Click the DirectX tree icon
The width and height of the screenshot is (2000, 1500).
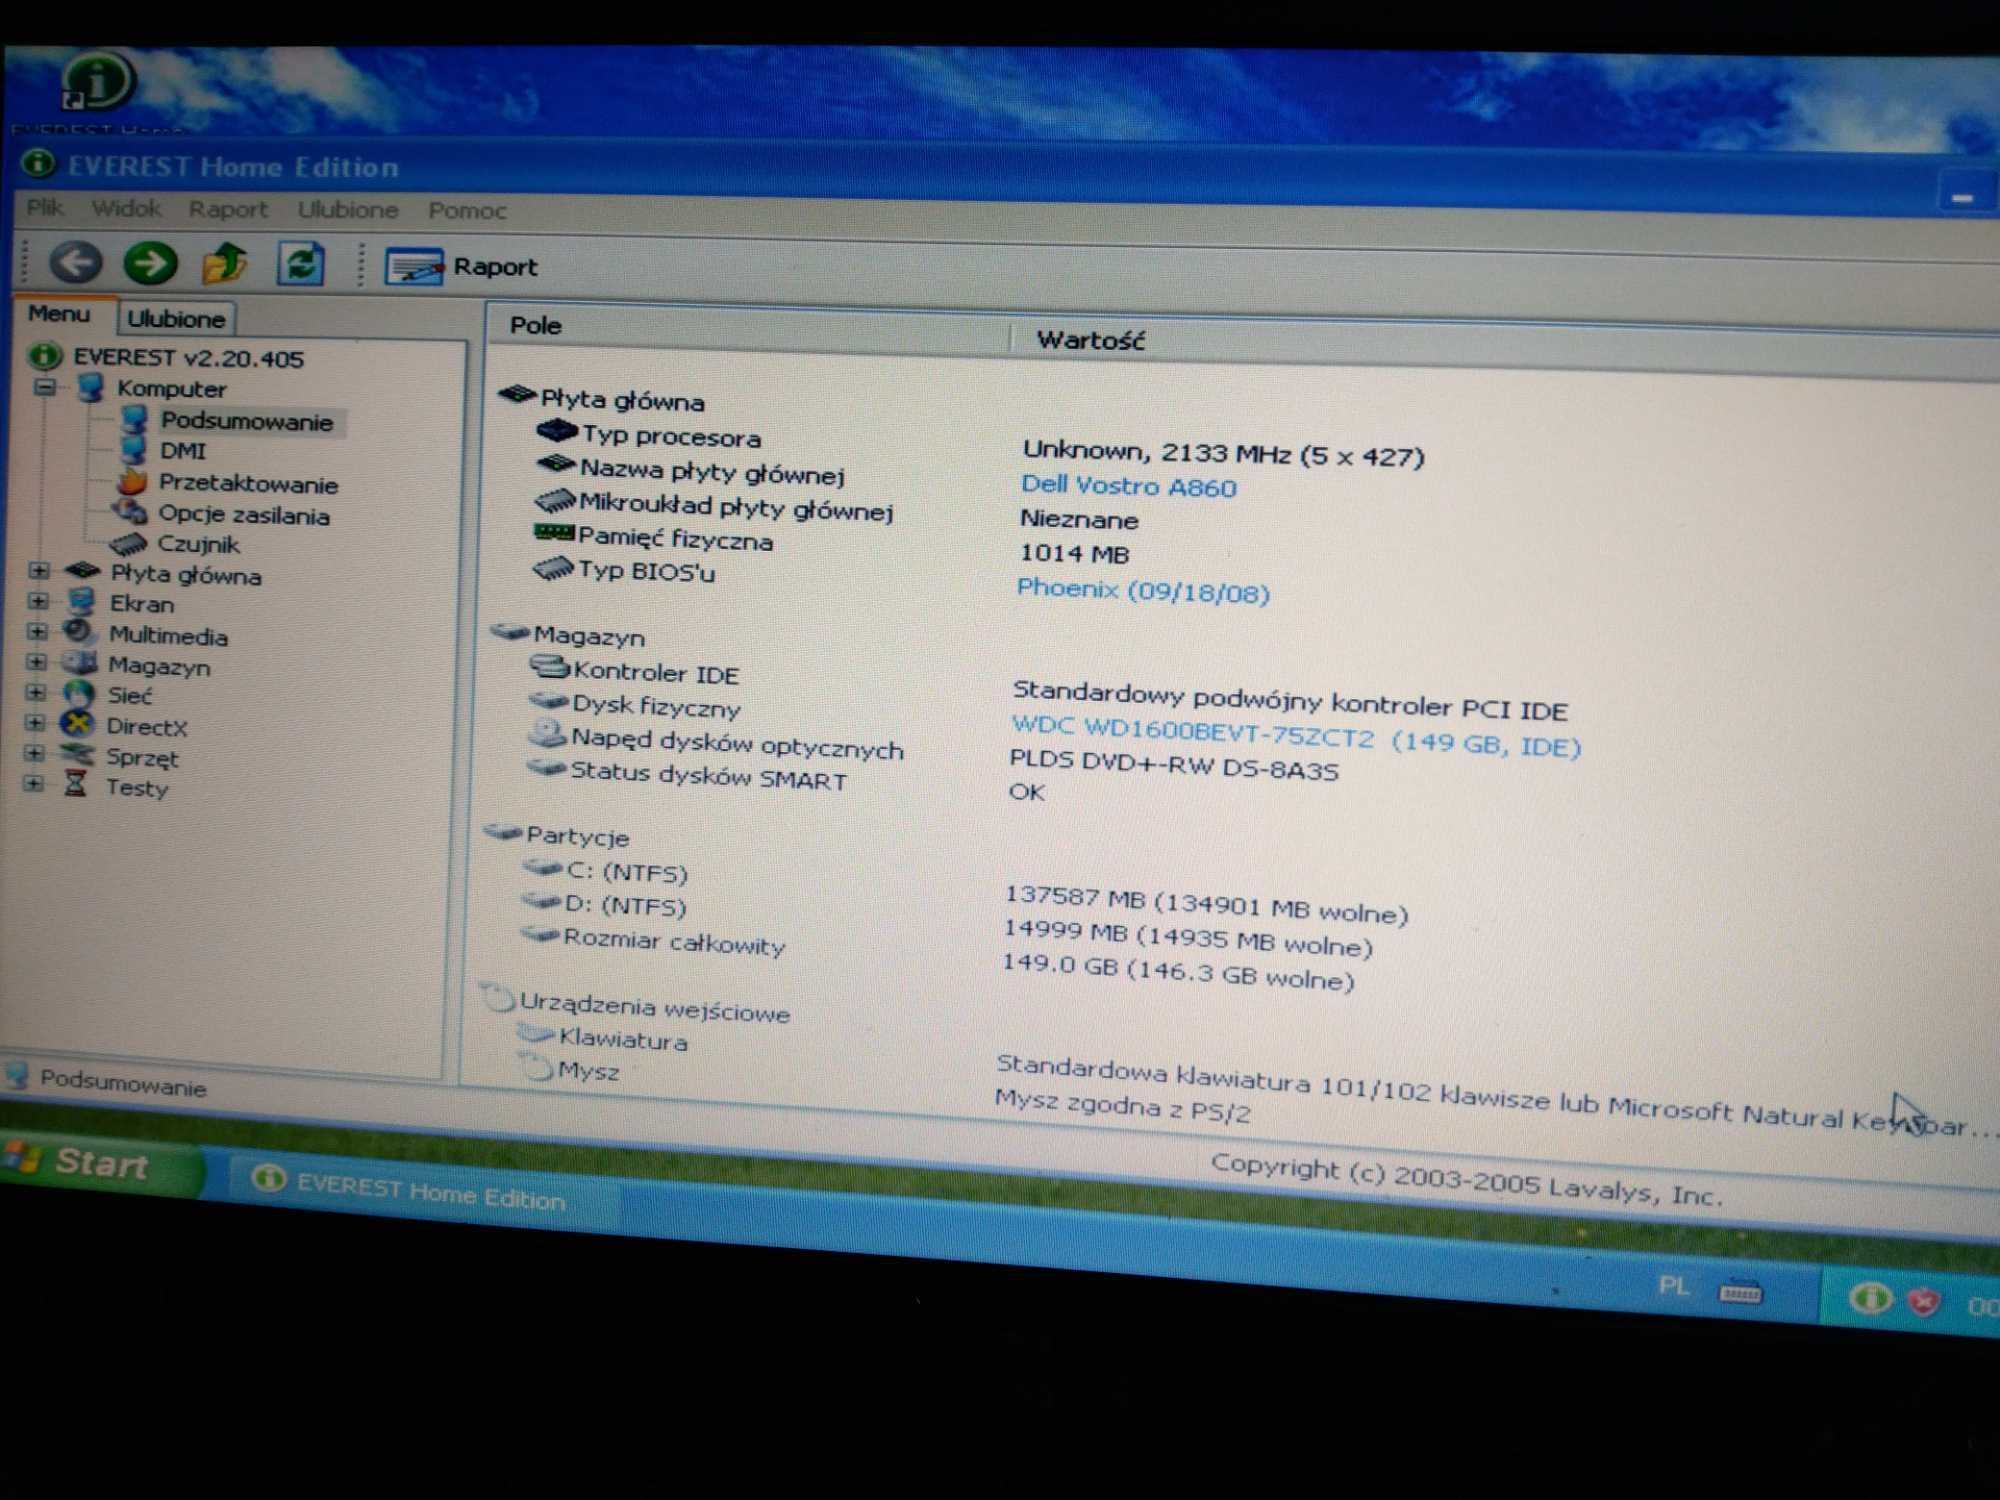77,724
